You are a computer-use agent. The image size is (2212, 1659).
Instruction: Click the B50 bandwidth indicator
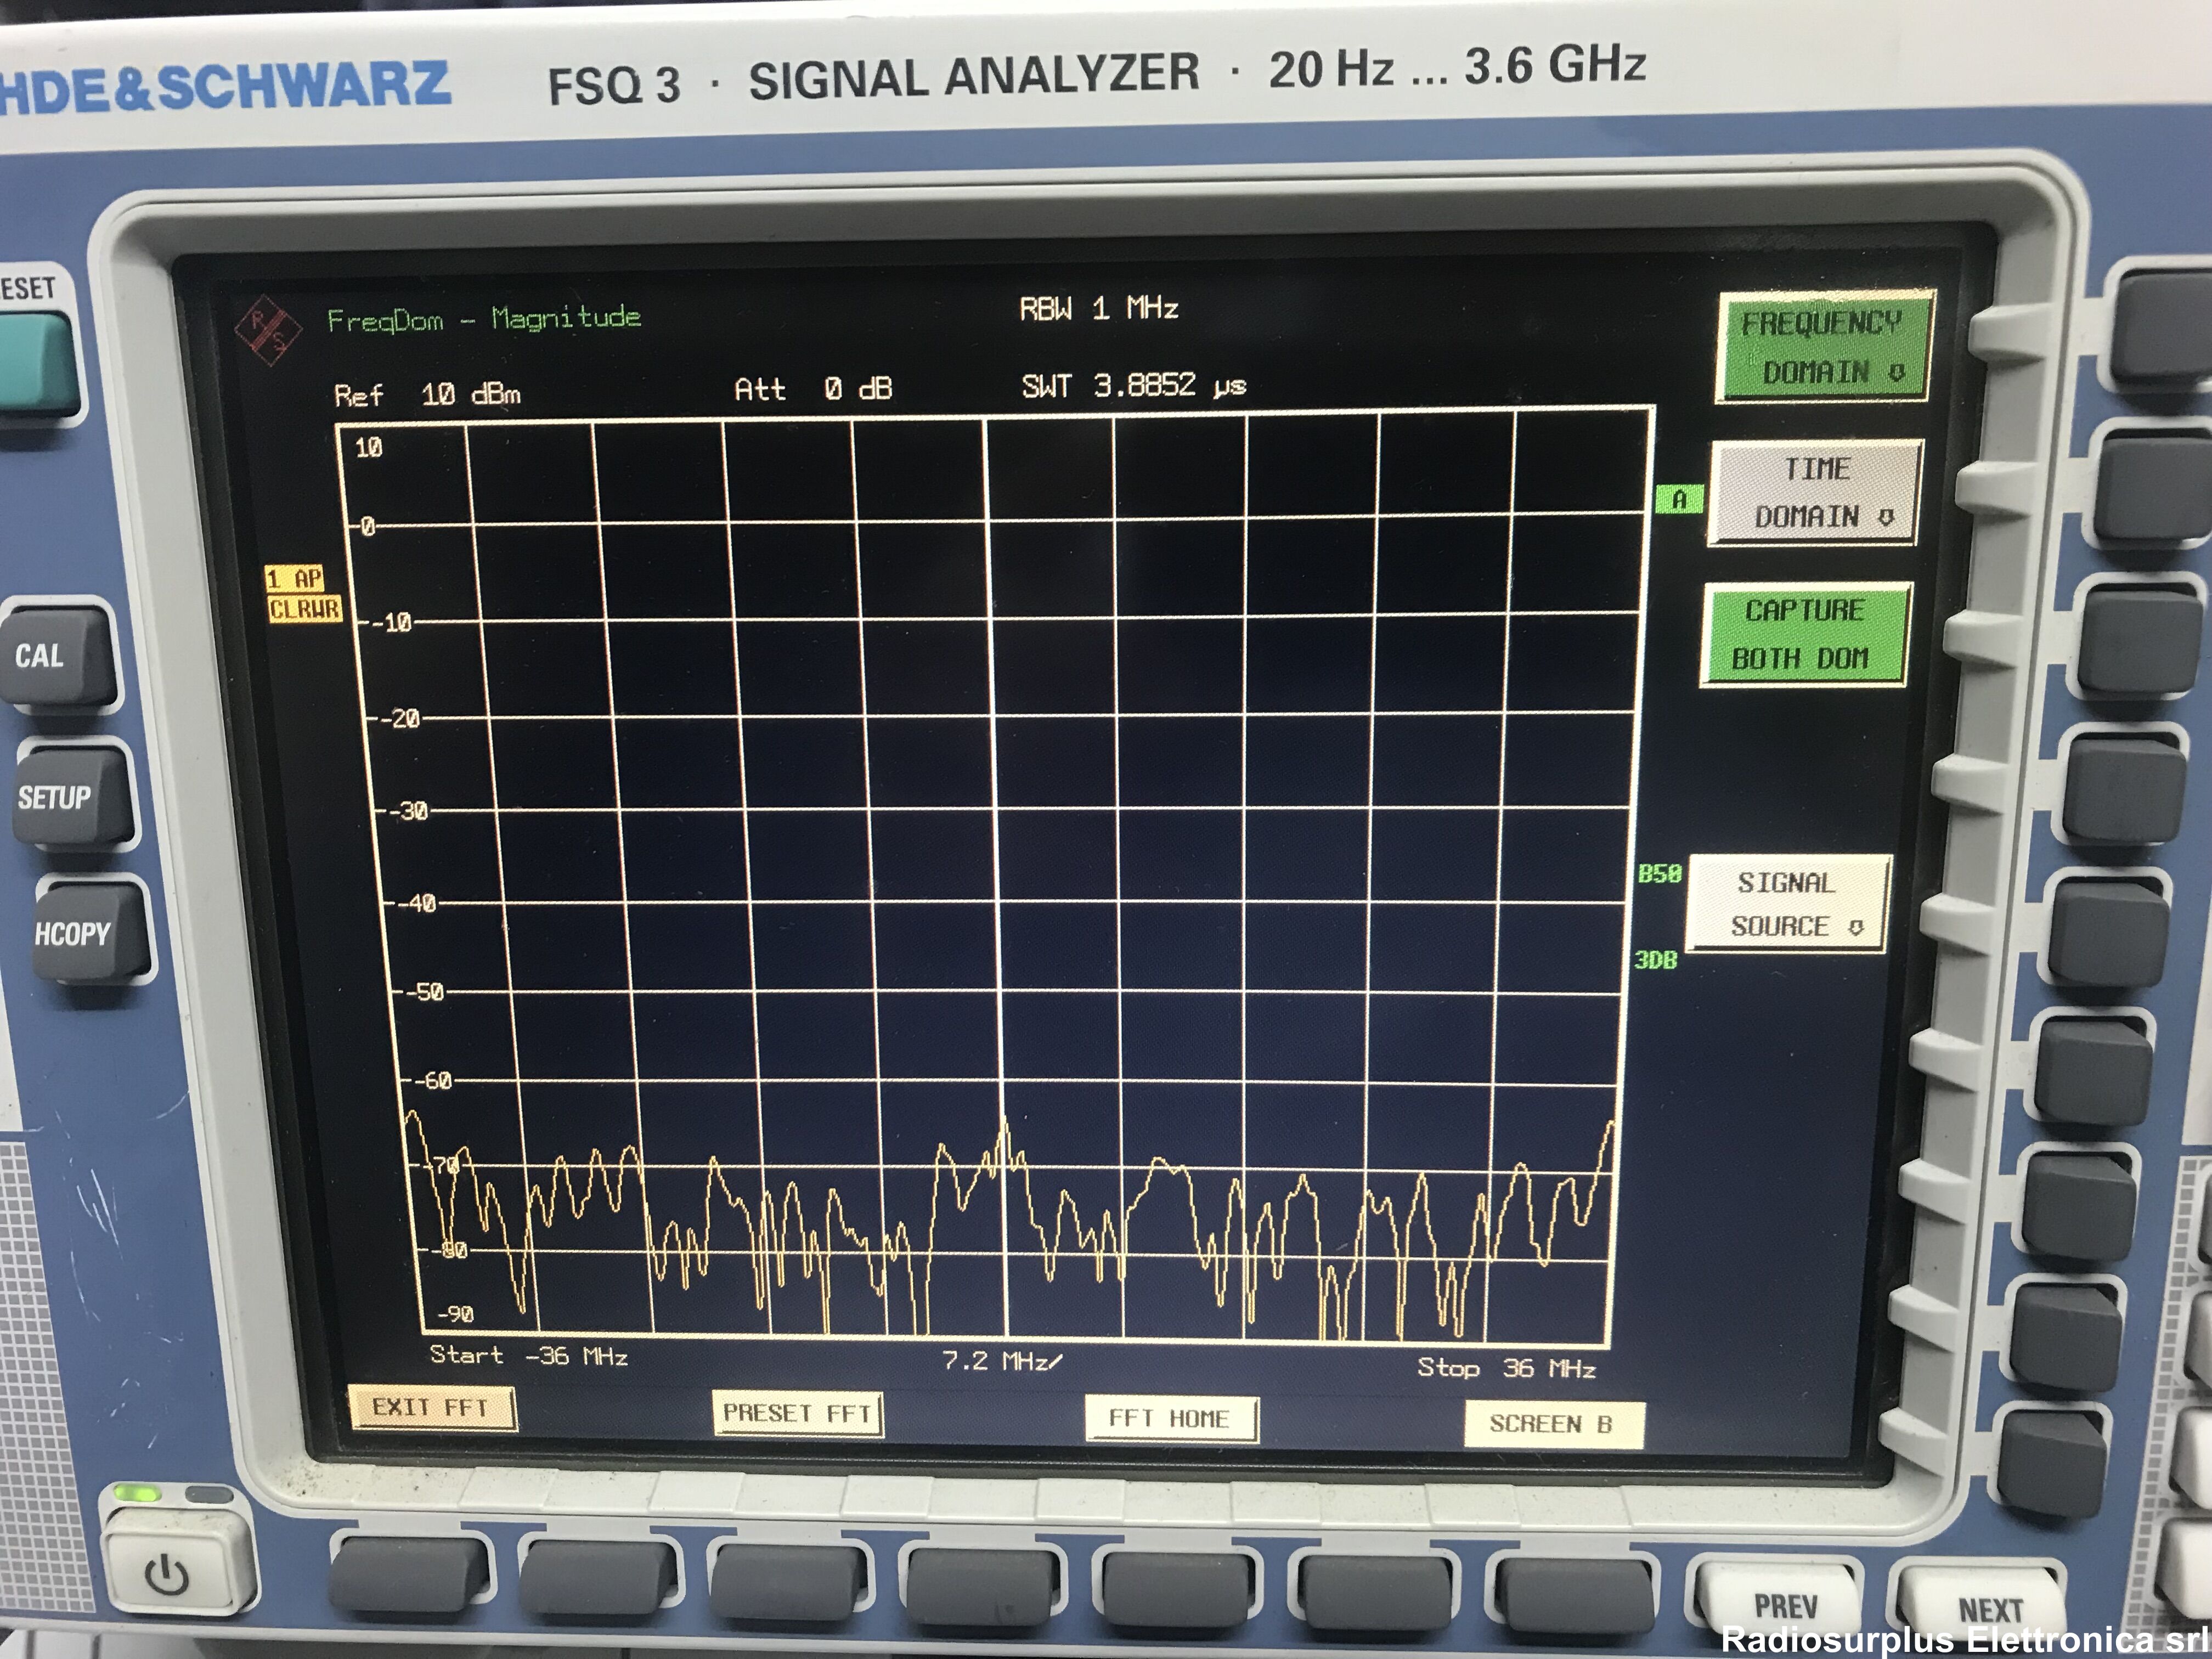coord(1659,874)
